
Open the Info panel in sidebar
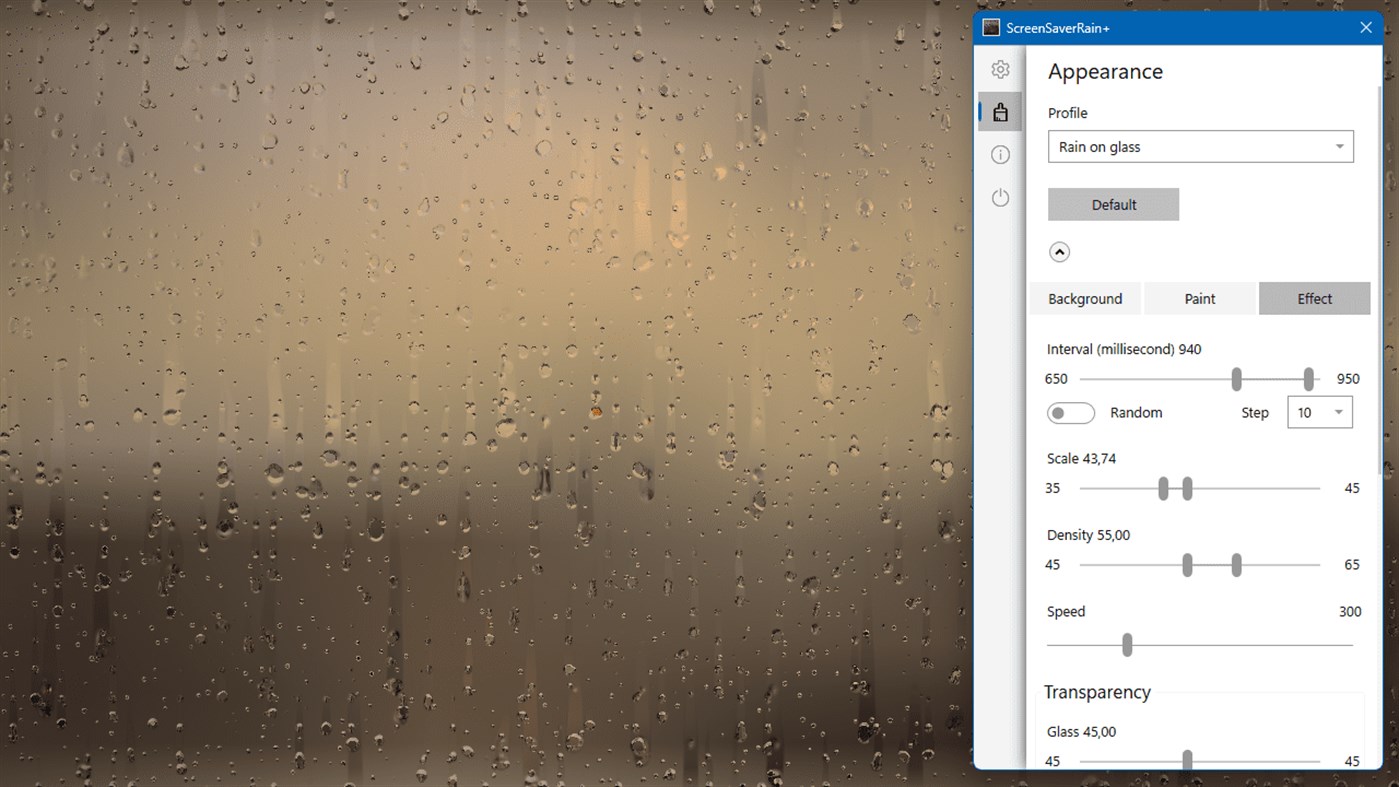(x=1000, y=154)
